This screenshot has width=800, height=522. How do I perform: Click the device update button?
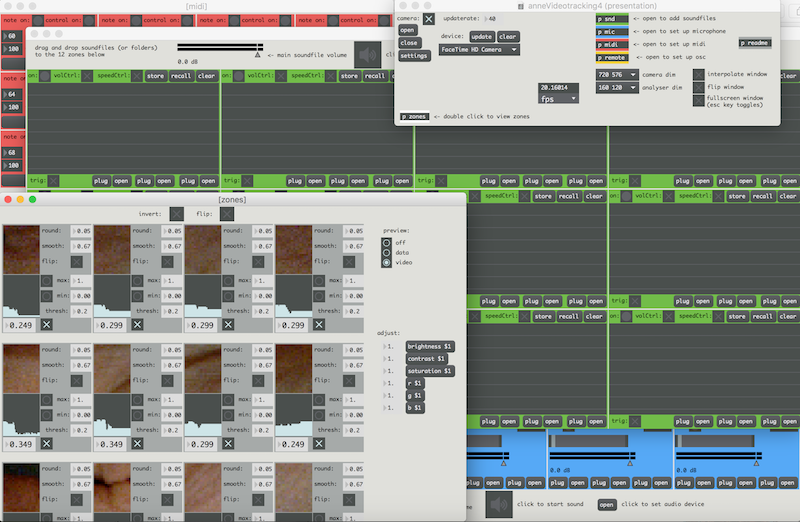[x=481, y=37]
